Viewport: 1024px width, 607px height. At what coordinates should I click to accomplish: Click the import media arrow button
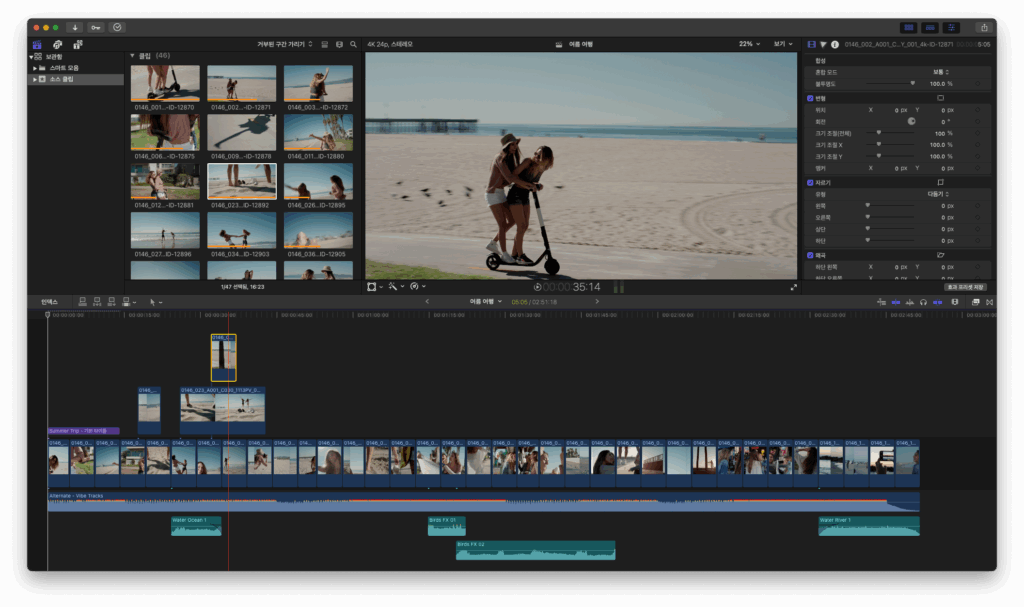75,27
